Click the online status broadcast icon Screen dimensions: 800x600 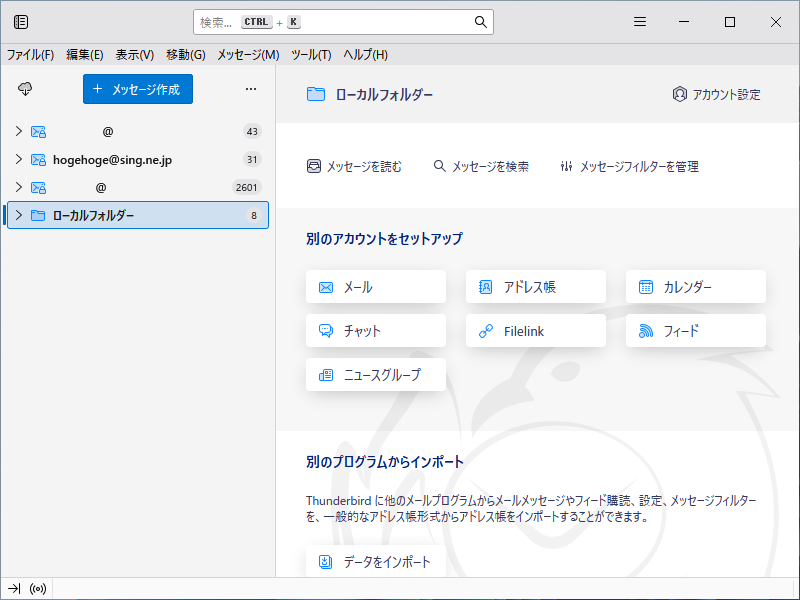[38, 589]
